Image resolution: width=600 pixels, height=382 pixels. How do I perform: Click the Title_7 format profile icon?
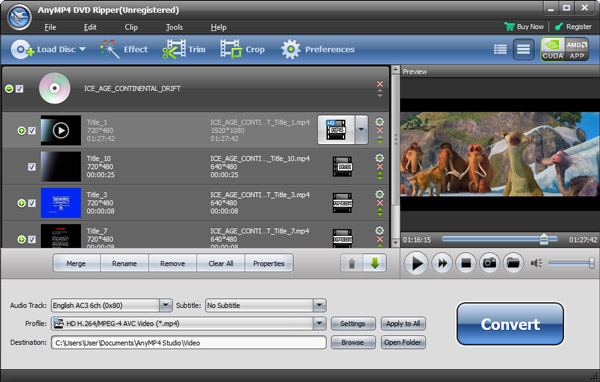tap(342, 238)
